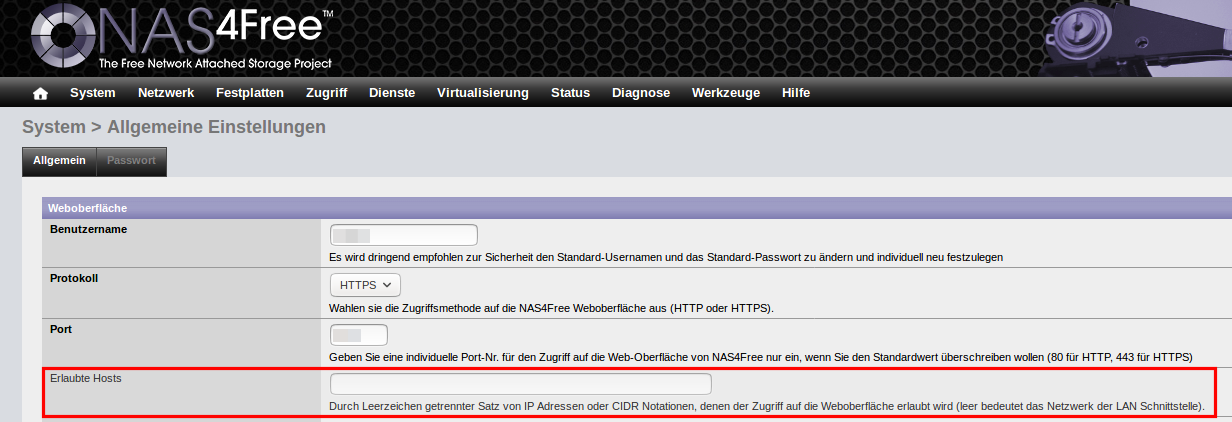
Task: Open the Werkzeuge menu
Action: tap(726, 93)
